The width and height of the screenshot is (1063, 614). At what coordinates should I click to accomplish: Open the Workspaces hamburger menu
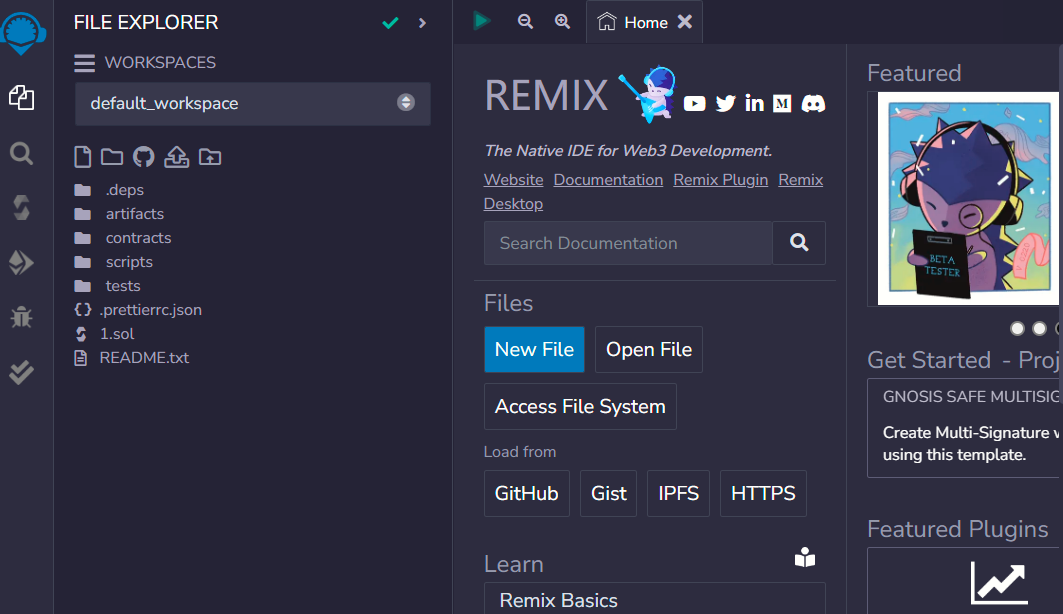85,63
